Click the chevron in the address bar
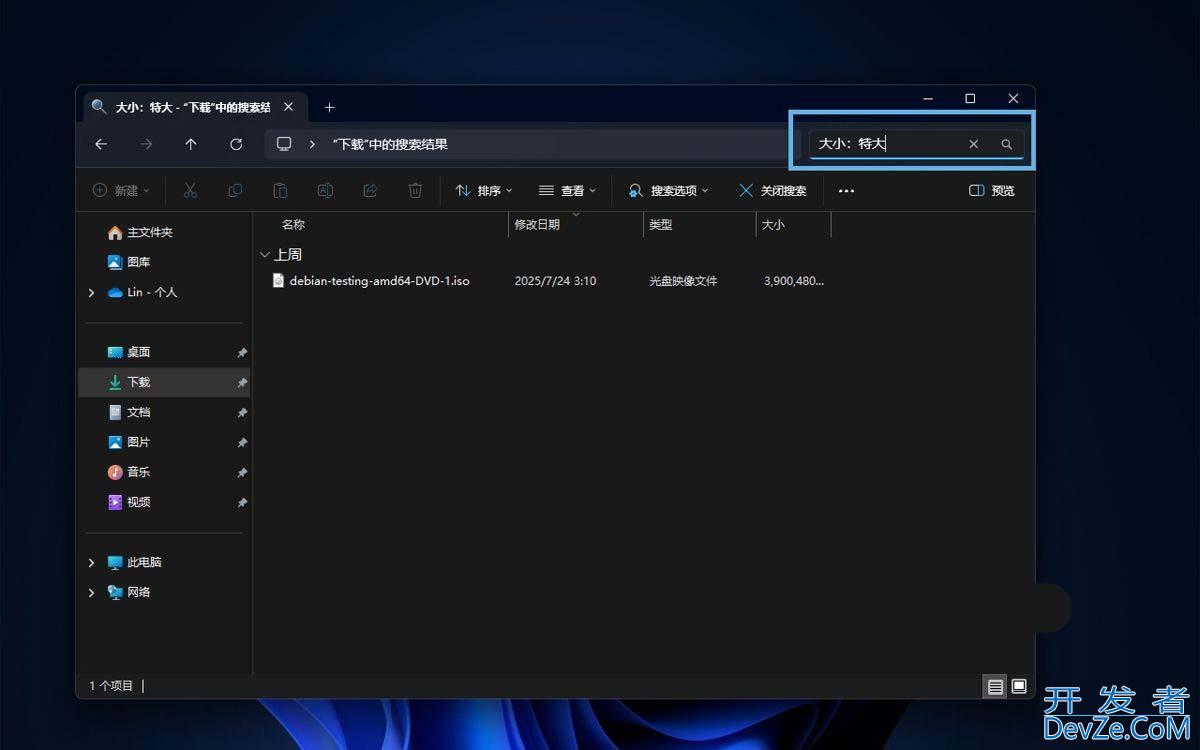This screenshot has width=1200, height=750. coord(312,144)
